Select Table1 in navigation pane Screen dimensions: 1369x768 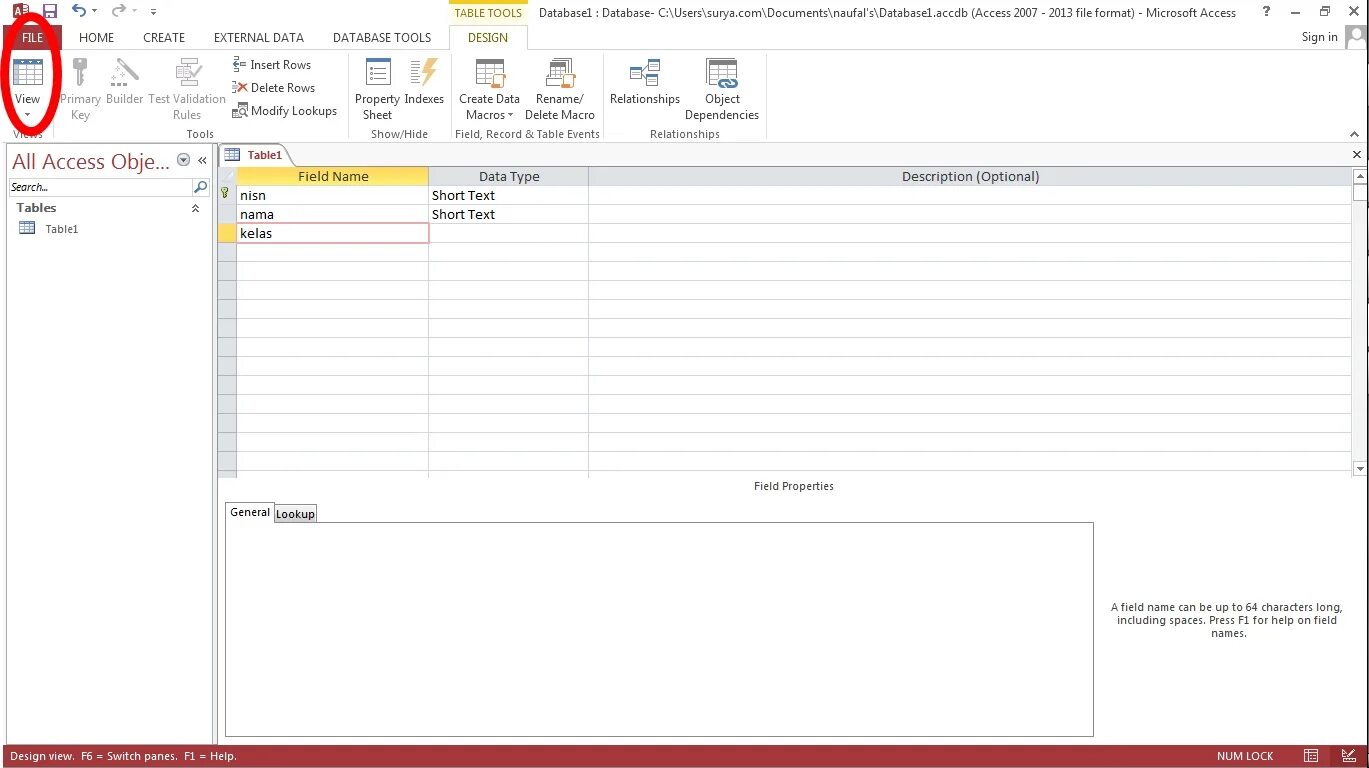coord(61,229)
